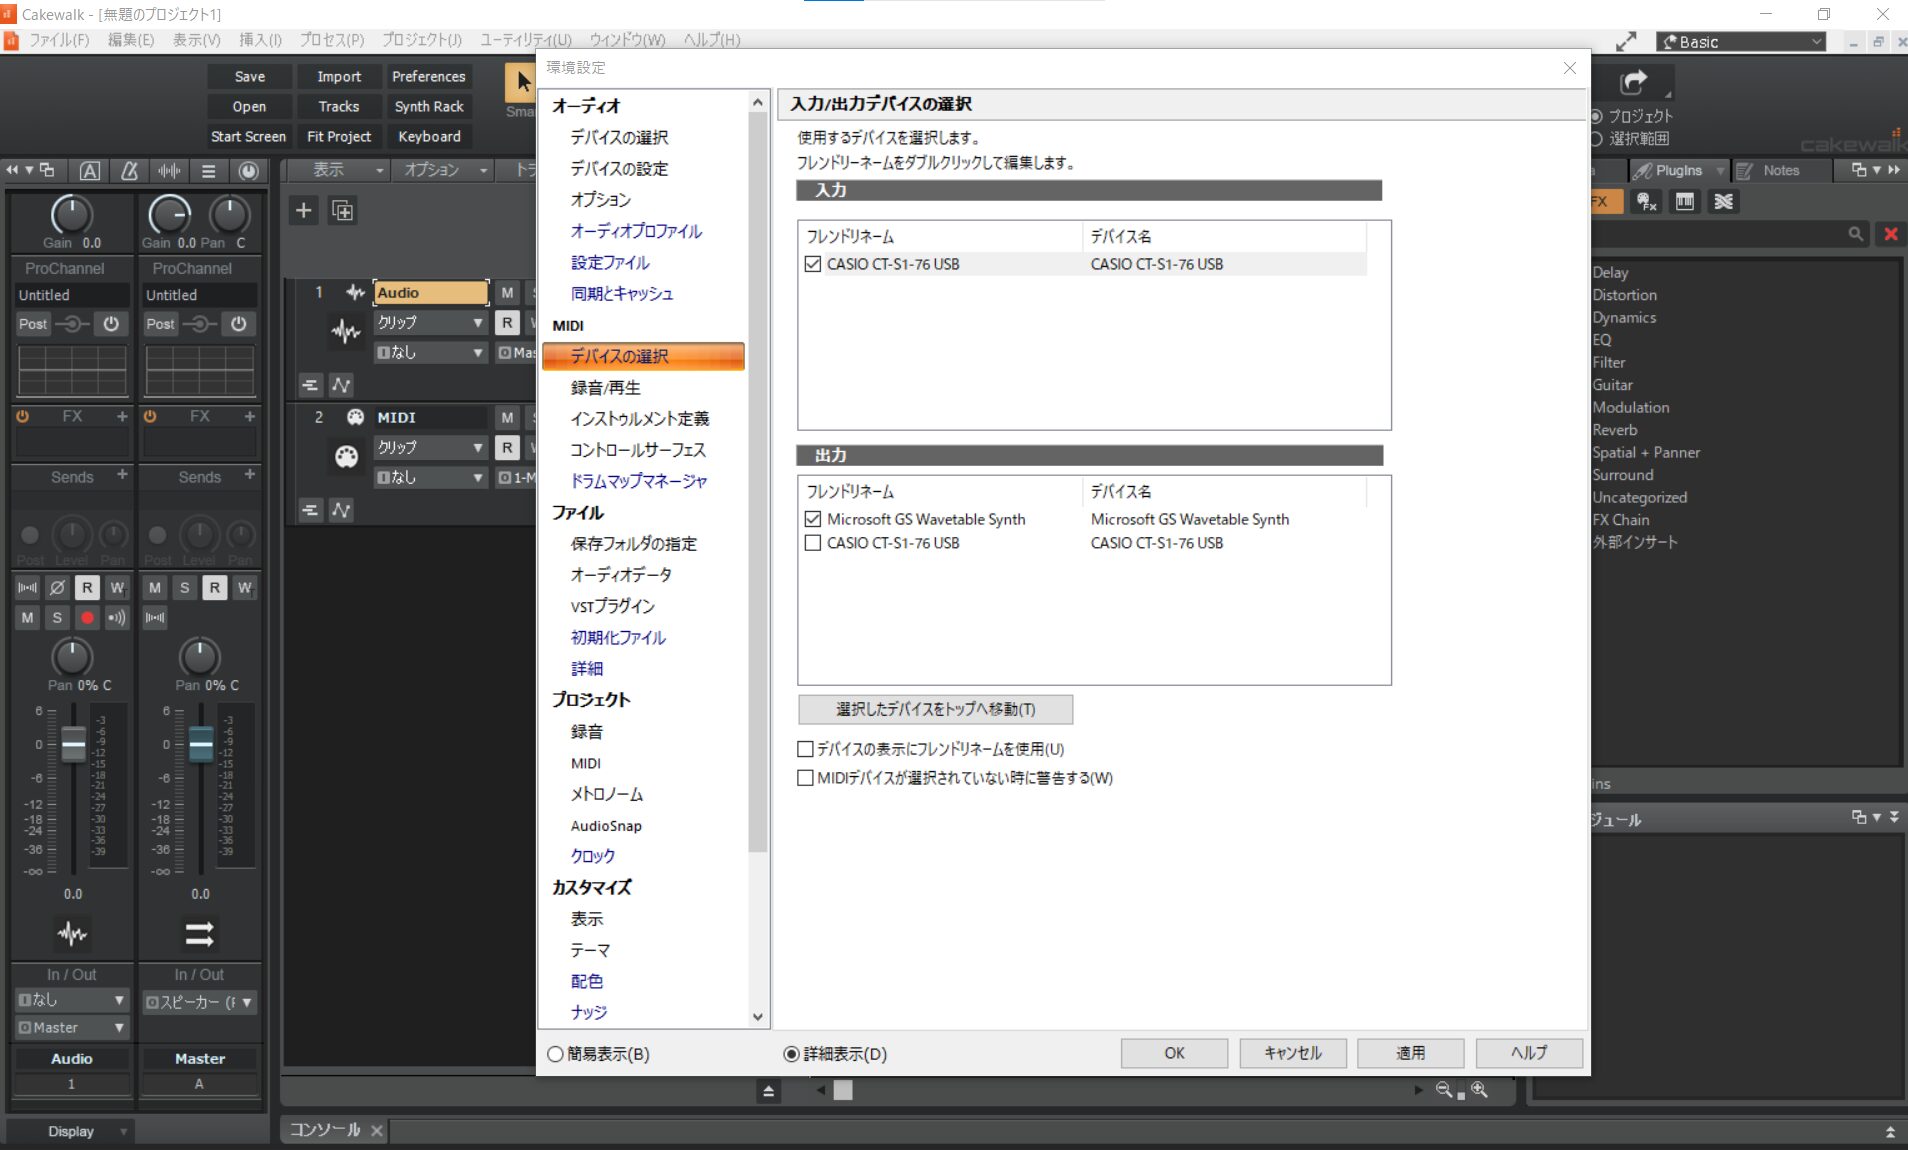Open Audio track なし input dropdown

430,352
